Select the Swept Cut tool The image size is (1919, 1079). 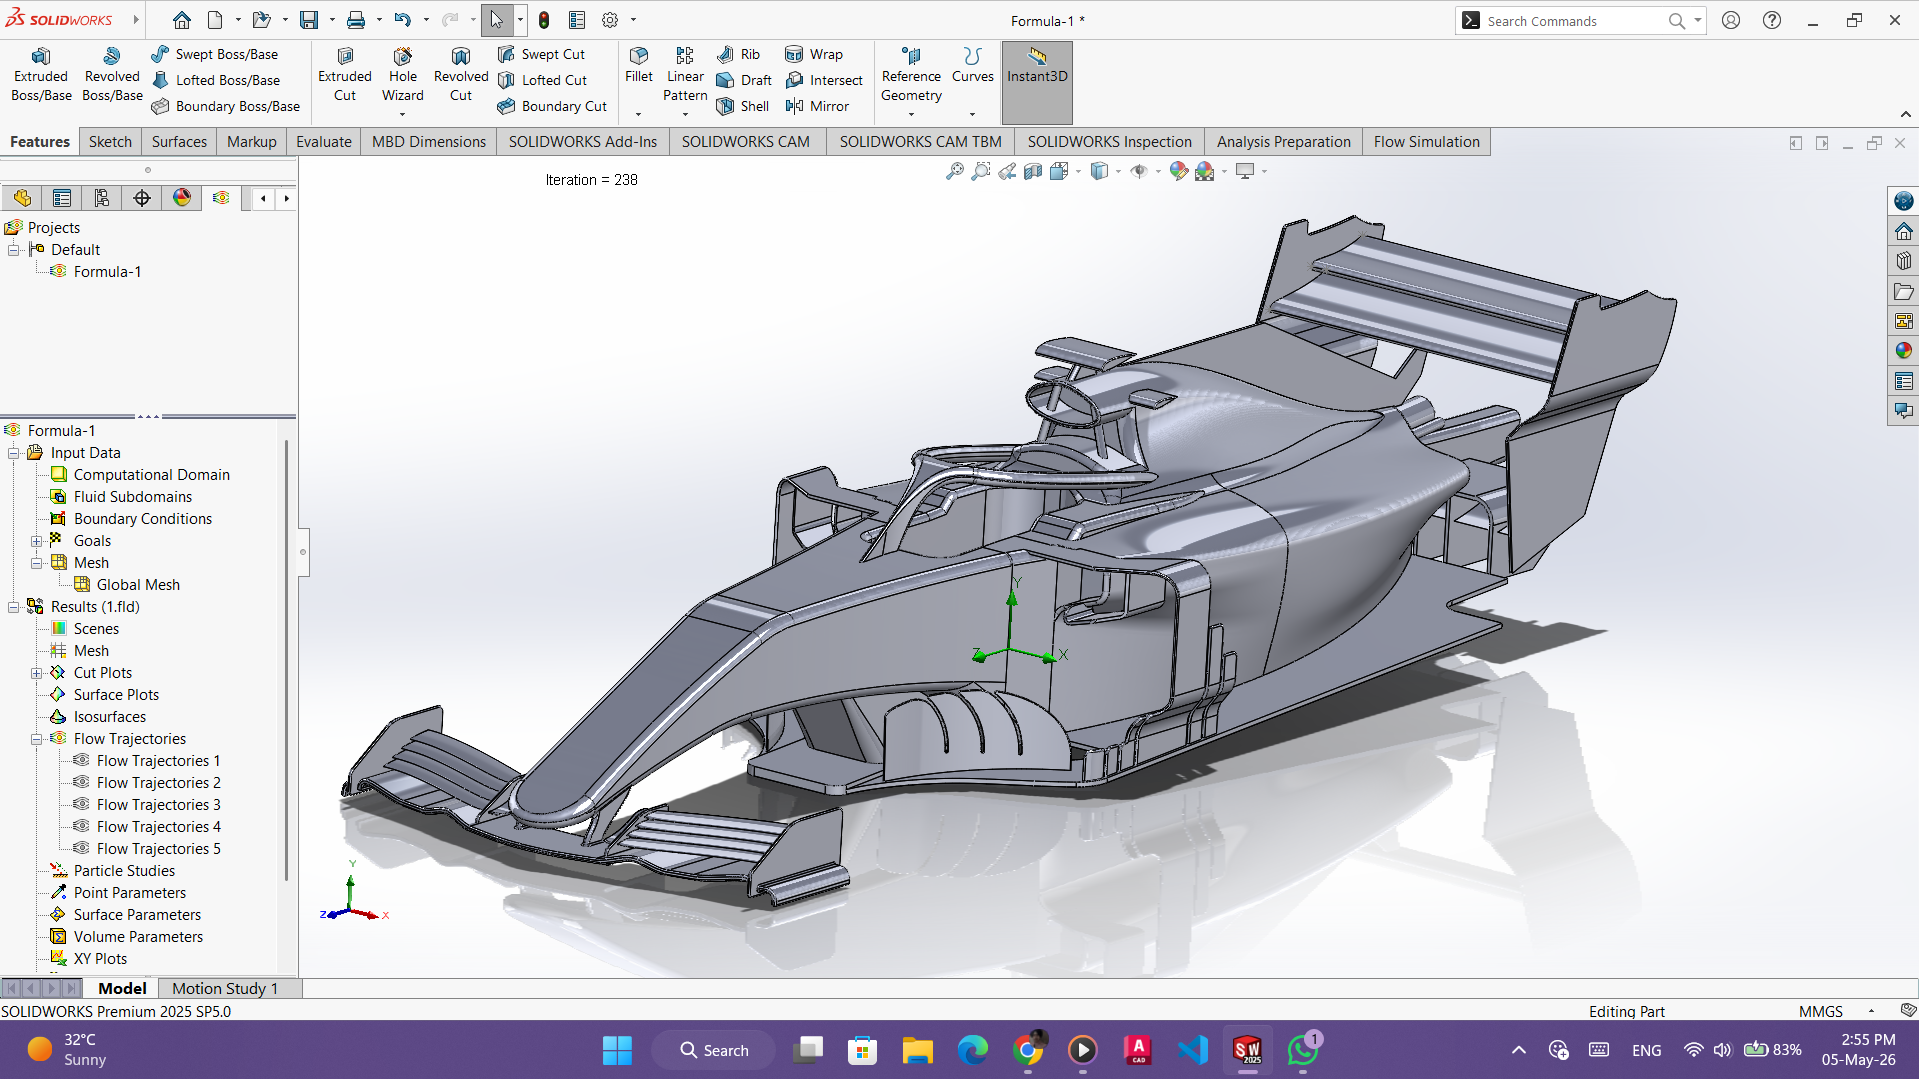(541, 54)
